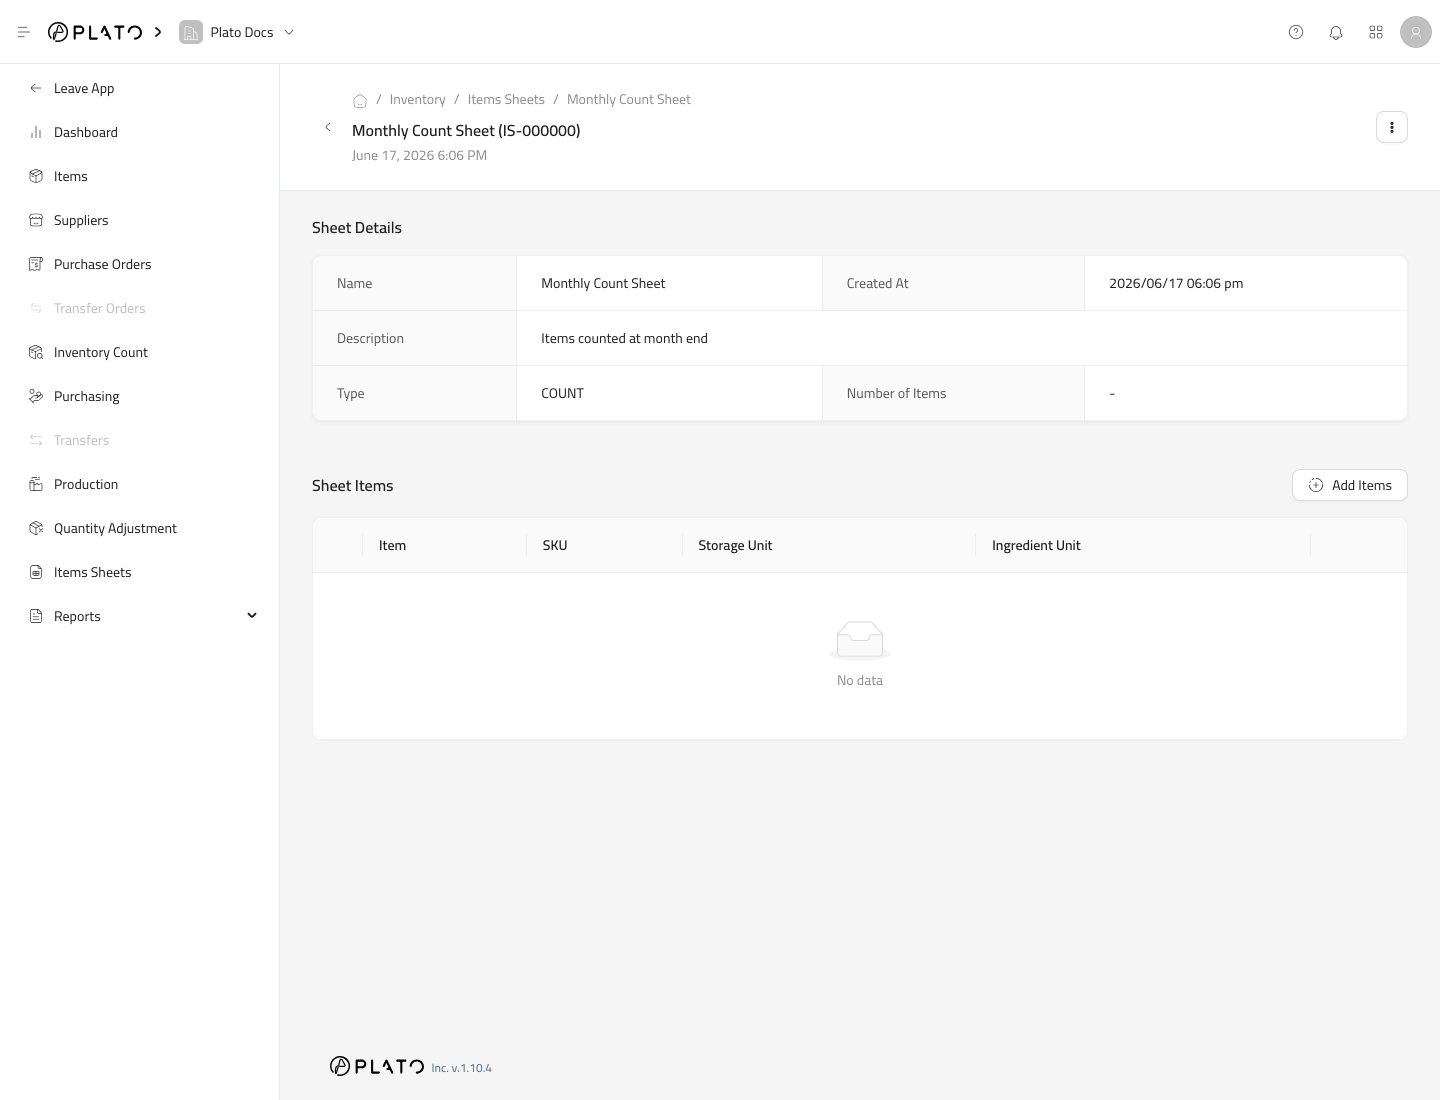Click the Plato Docs building icon
1440x1100 pixels.
coord(191,32)
